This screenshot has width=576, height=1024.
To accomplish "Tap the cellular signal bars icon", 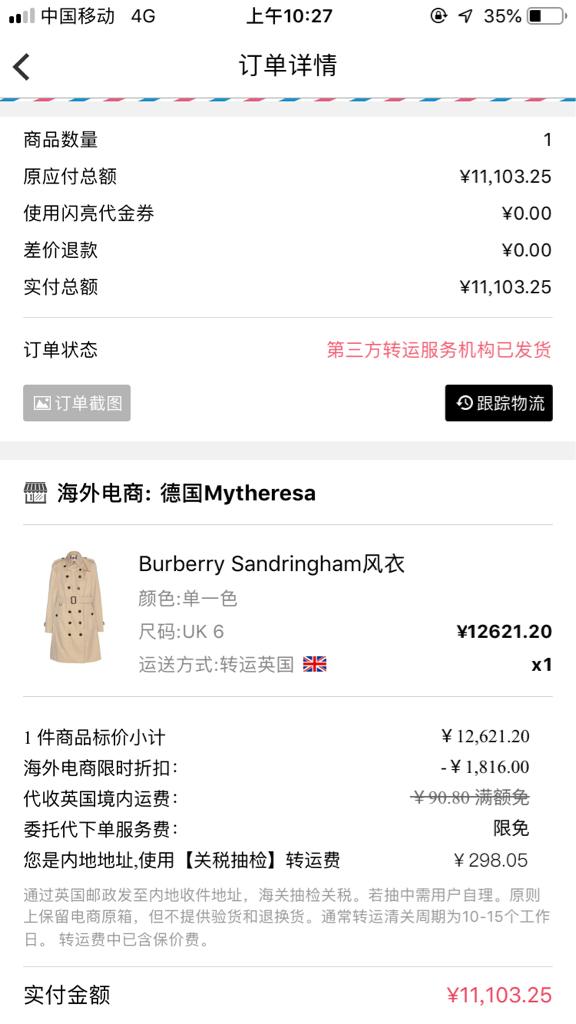I will click(x=22, y=16).
